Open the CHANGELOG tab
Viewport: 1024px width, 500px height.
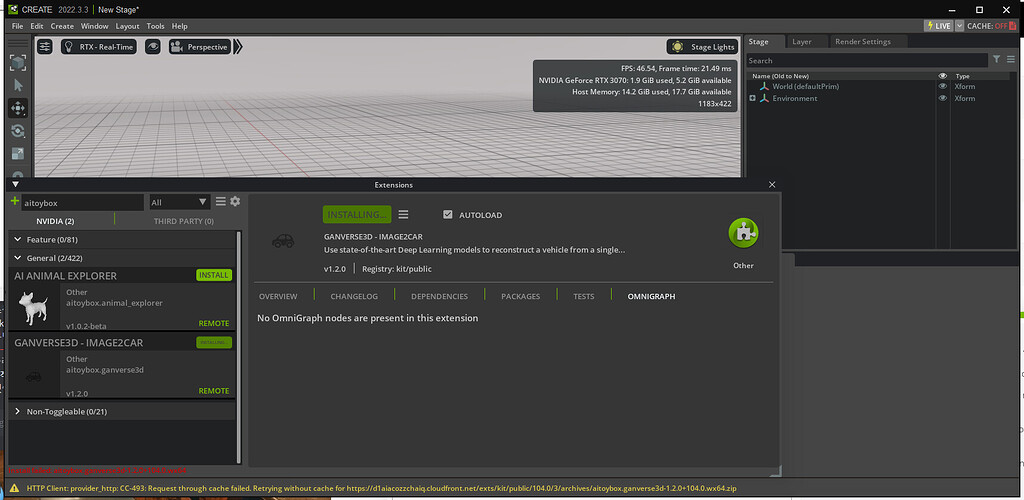click(x=354, y=296)
